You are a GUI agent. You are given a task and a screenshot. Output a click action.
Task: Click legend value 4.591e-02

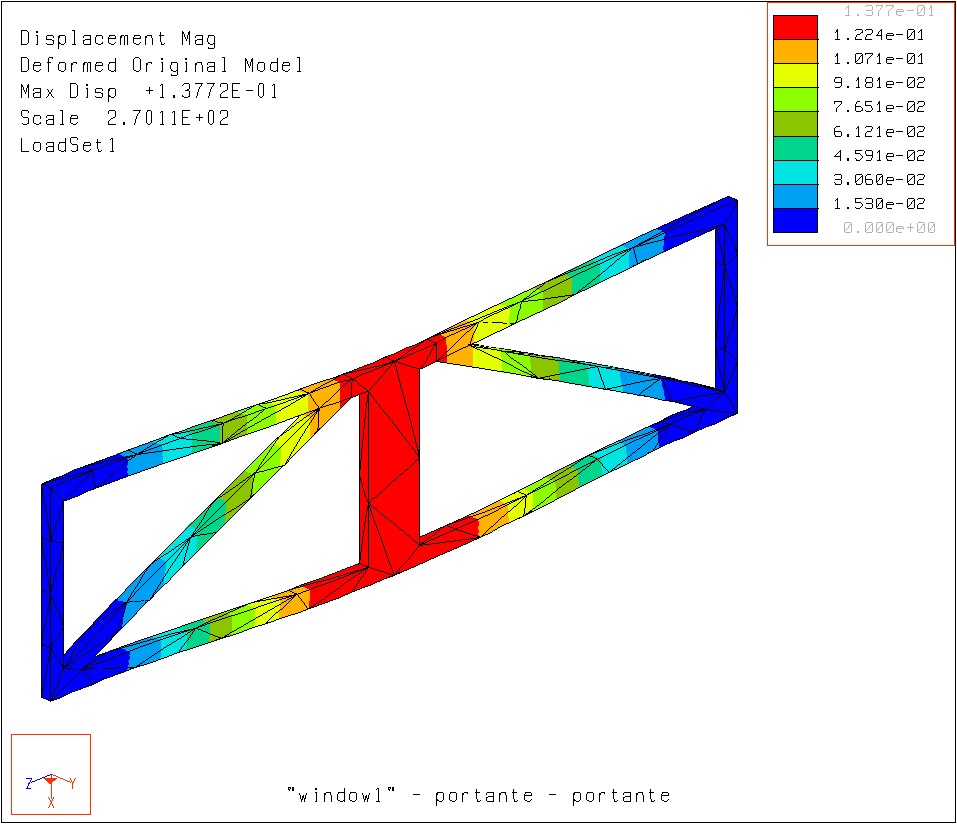tap(879, 156)
